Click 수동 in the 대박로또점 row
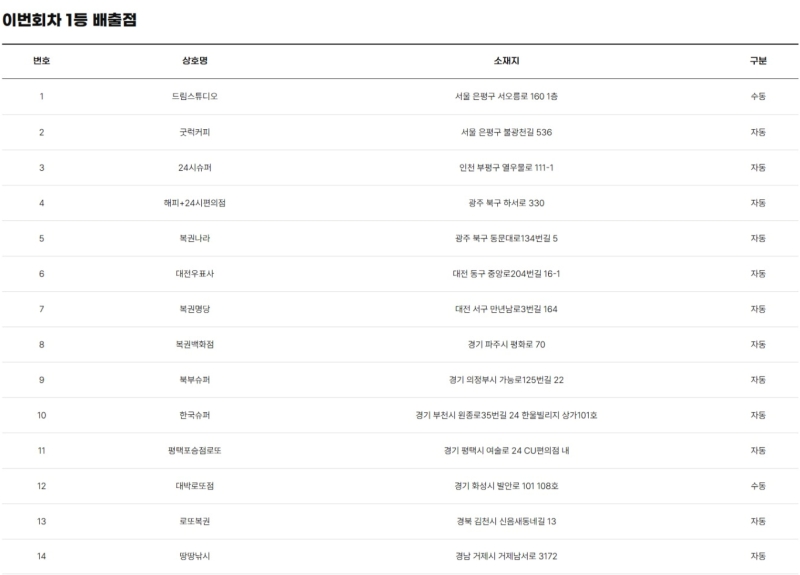800x575 pixels. pos(758,486)
